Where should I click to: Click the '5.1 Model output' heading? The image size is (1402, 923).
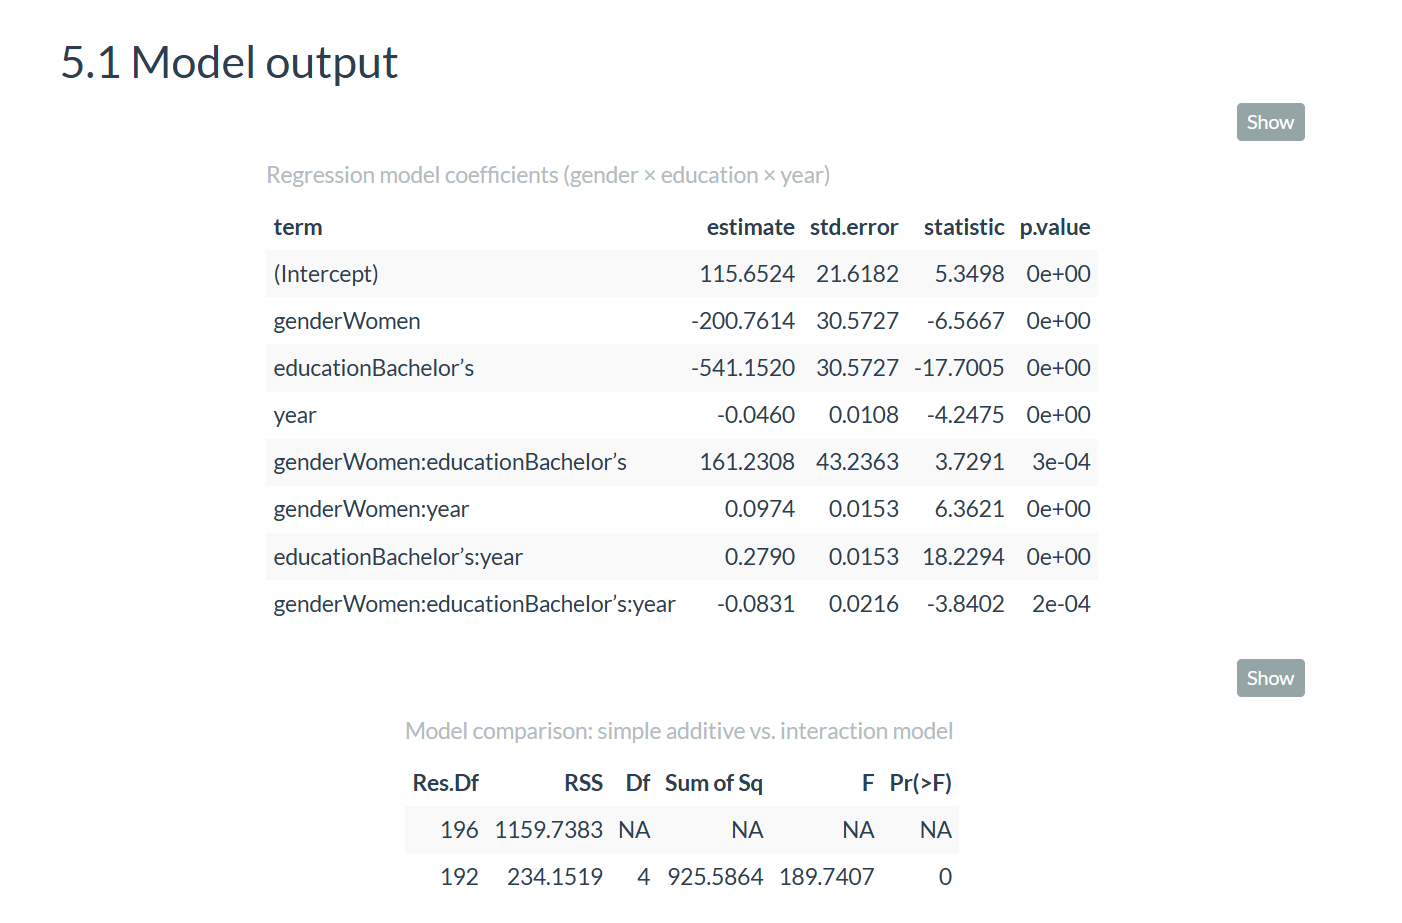point(229,62)
